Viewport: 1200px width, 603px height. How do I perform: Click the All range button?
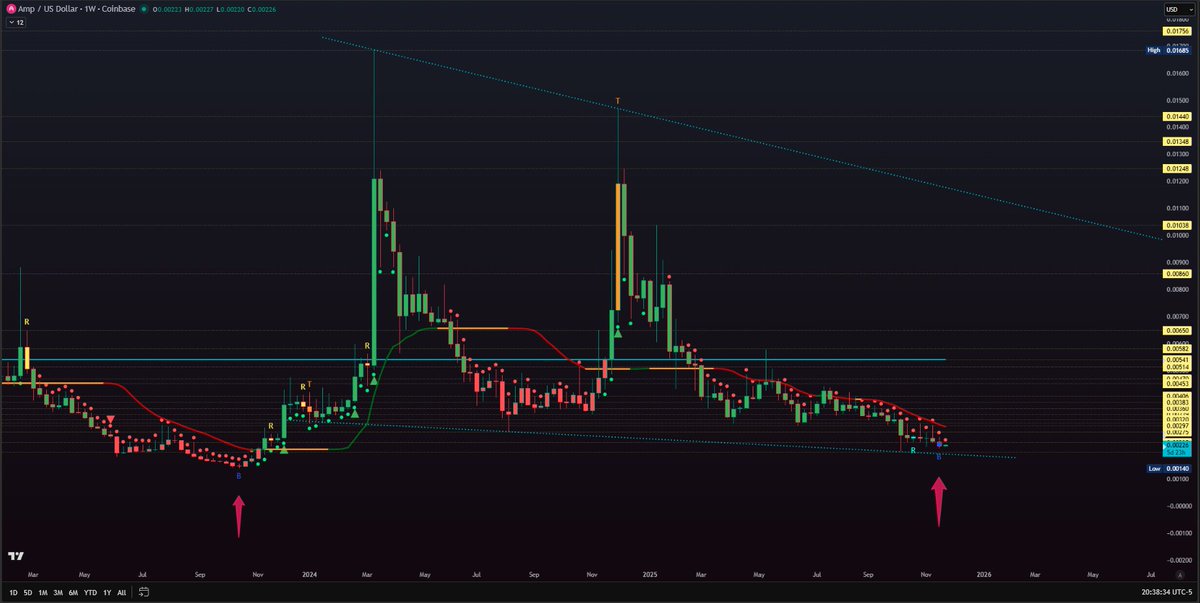122,592
